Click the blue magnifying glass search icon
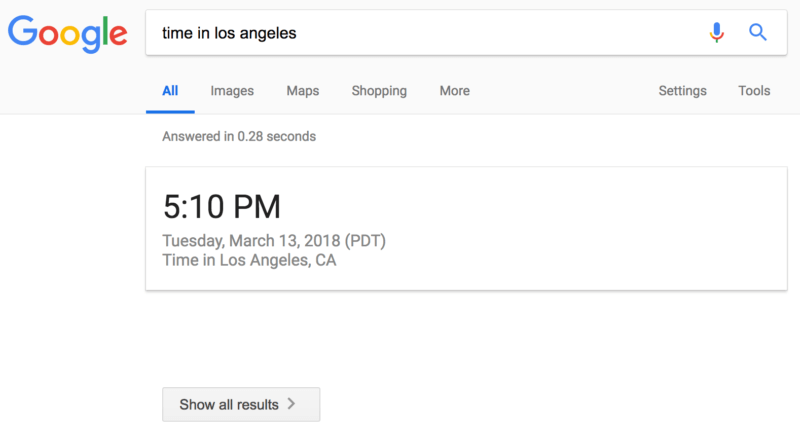 tap(758, 33)
